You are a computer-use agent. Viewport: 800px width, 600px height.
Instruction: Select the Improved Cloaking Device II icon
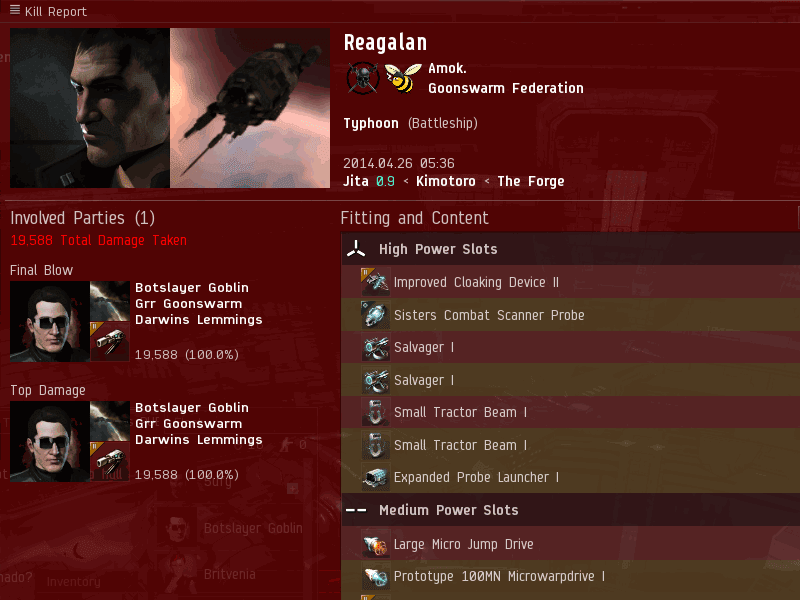click(376, 282)
